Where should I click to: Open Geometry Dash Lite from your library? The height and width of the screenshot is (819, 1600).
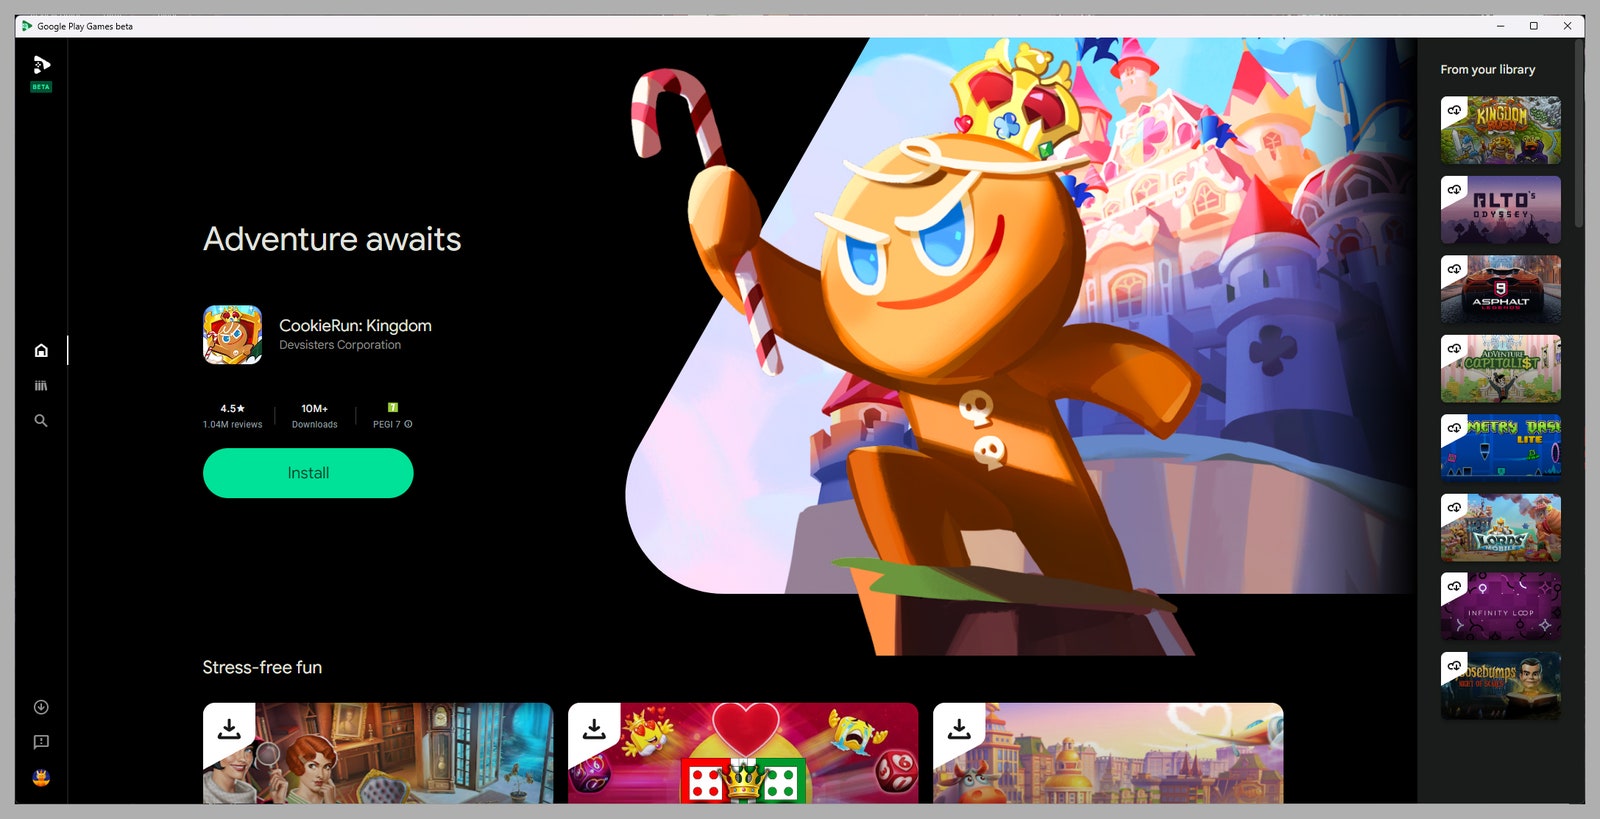[x=1500, y=448]
